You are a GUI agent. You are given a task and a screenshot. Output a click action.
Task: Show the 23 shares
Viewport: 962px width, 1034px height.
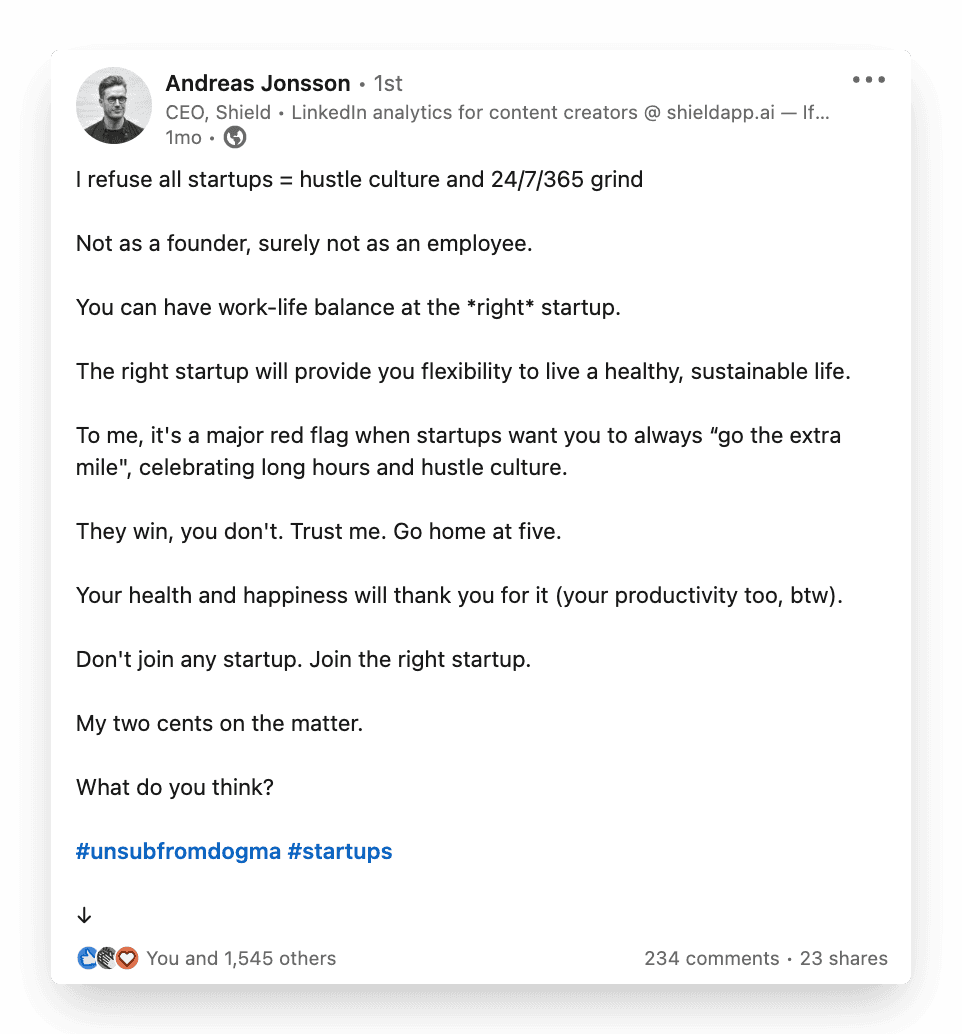click(843, 958)
